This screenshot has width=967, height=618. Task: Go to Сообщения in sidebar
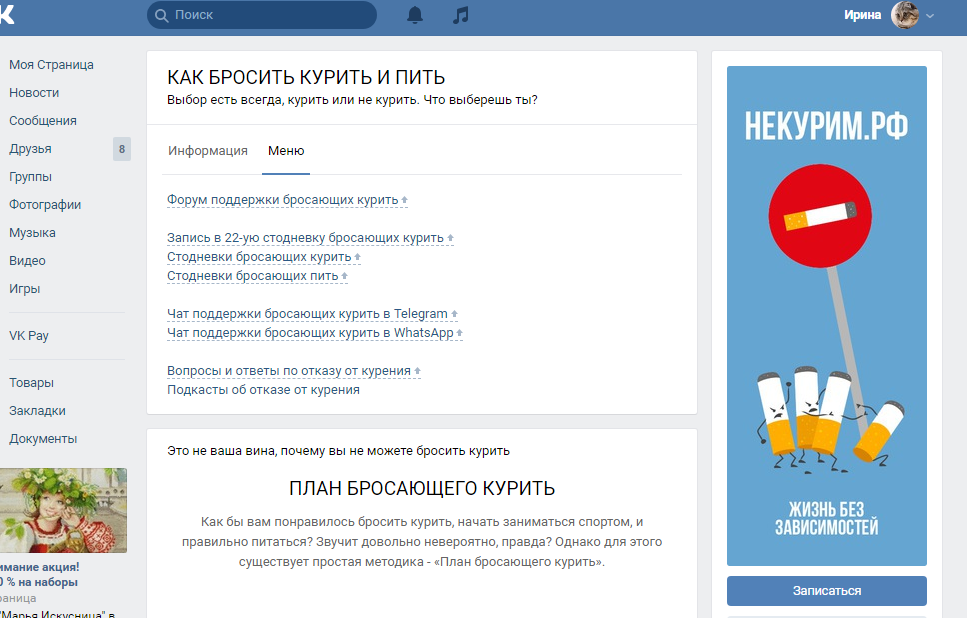click(x=43, y=121)
